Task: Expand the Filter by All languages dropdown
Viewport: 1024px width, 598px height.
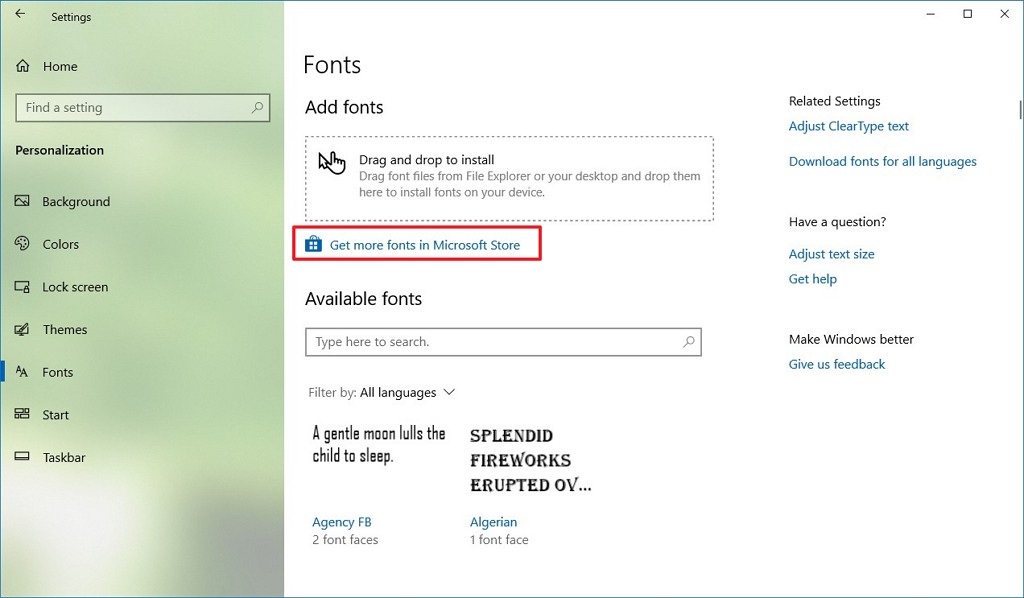Action: coord(381,392)
